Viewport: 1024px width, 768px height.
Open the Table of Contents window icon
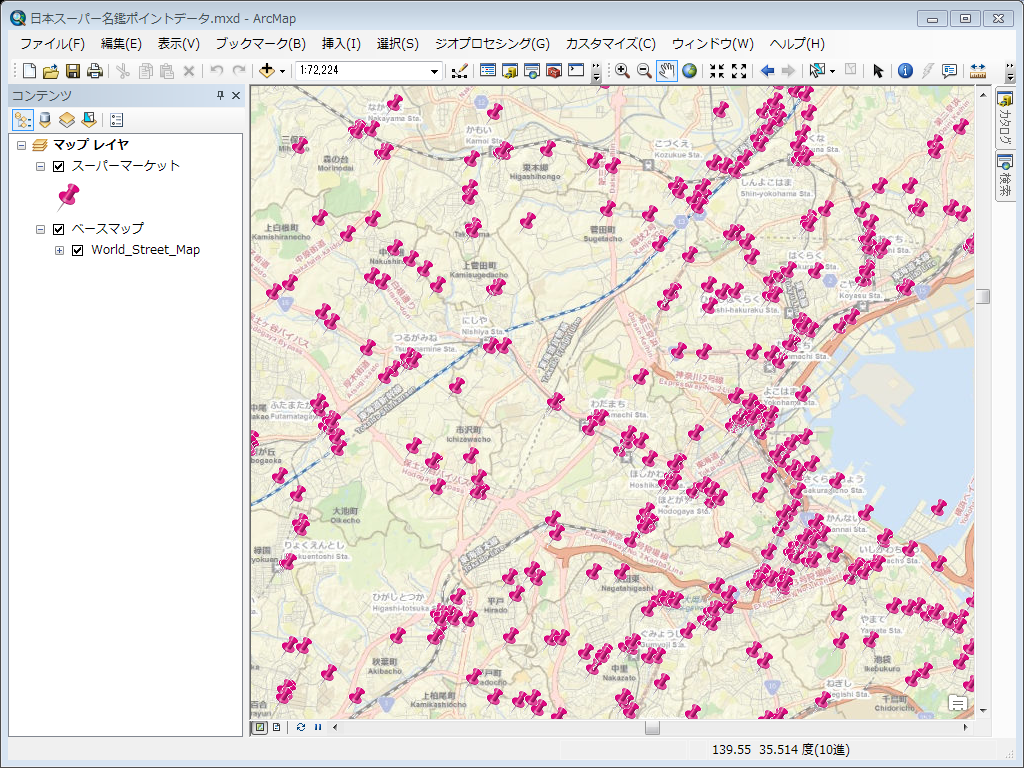pos(488,71)
